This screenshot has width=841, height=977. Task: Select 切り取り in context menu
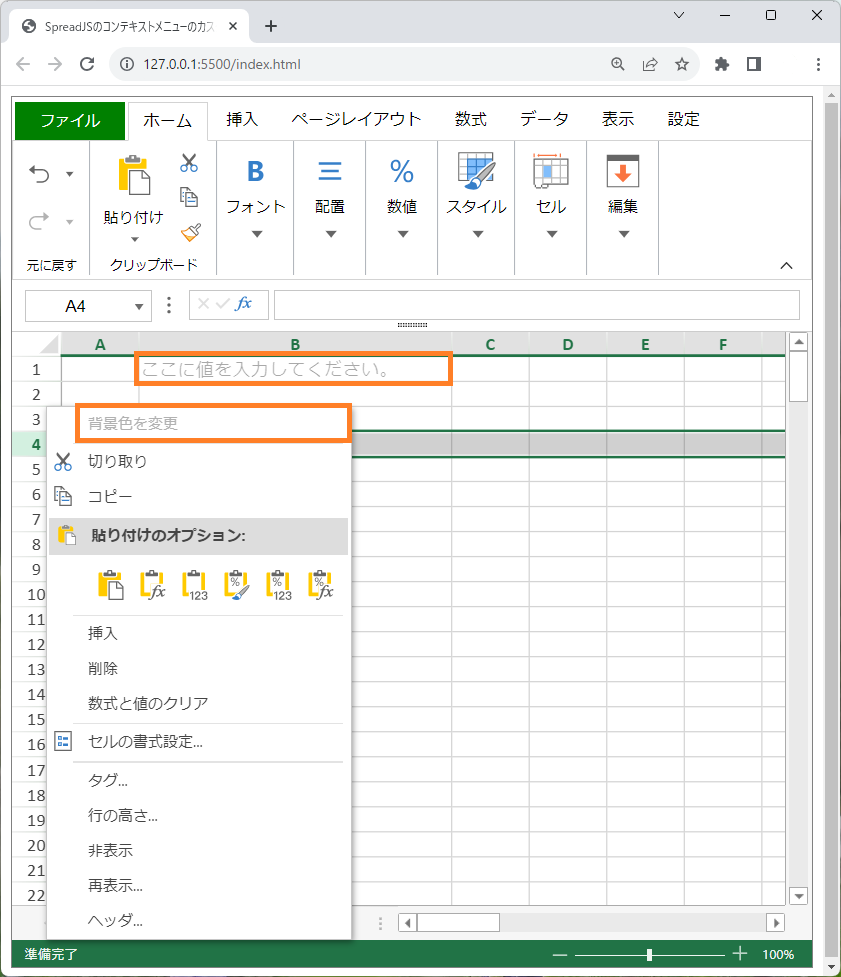(x=199, y=461)
